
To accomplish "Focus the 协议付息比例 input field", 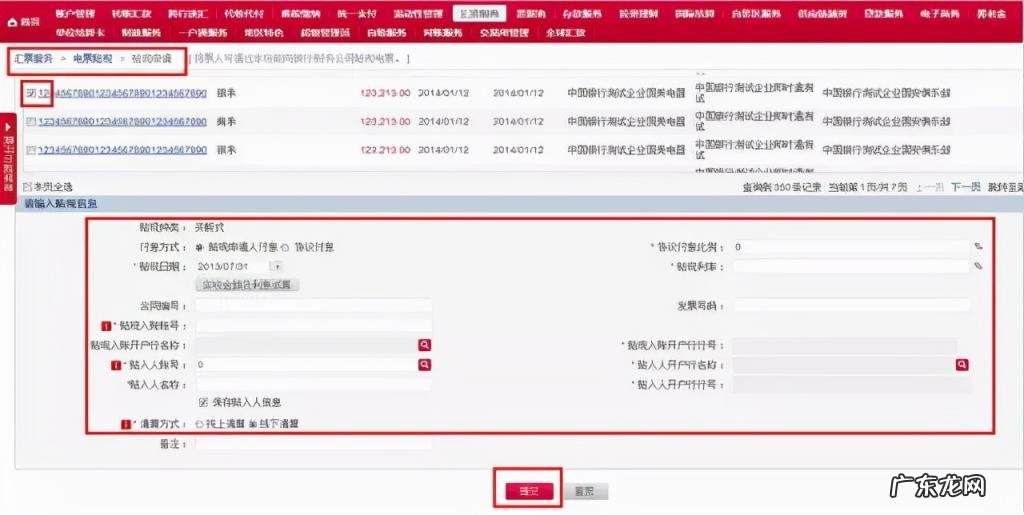I will tap(852, 247).
